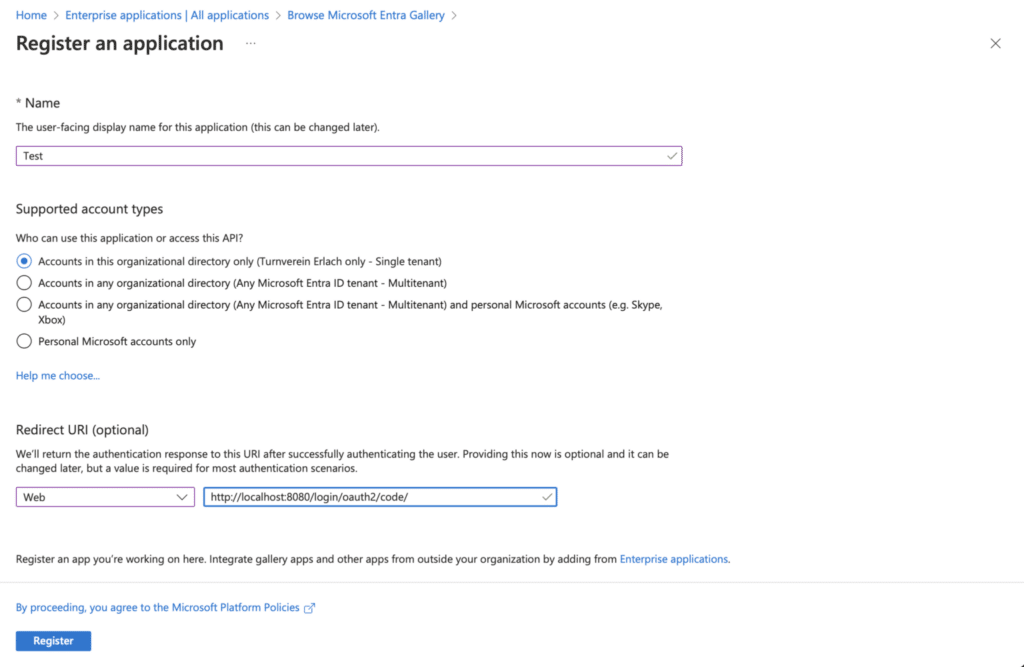Image resolution: width=1024 pixels, height=667 pixels.
Task: Open the ellipsis more options menu
Action: tap(251, 43)
